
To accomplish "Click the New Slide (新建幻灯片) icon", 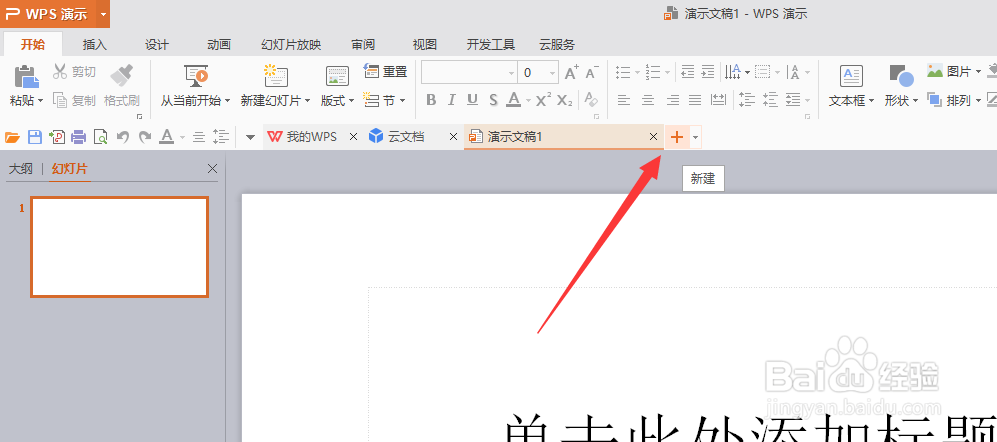I will coord(275,76).
